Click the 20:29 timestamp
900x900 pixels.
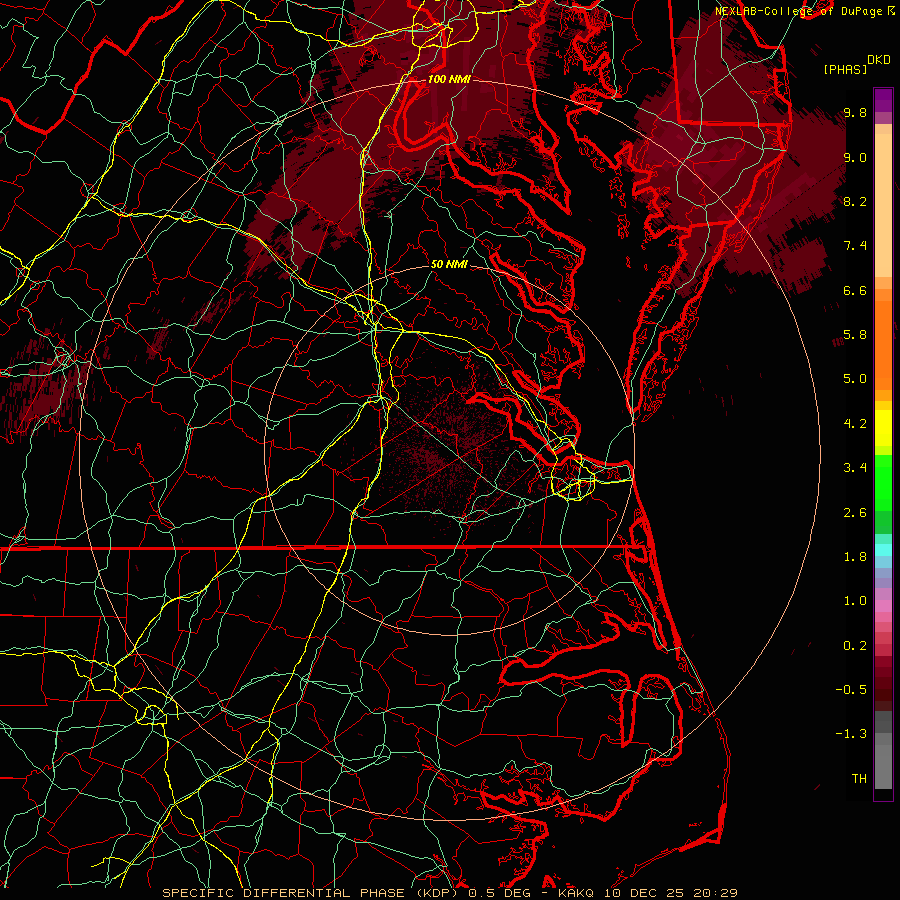715,893
